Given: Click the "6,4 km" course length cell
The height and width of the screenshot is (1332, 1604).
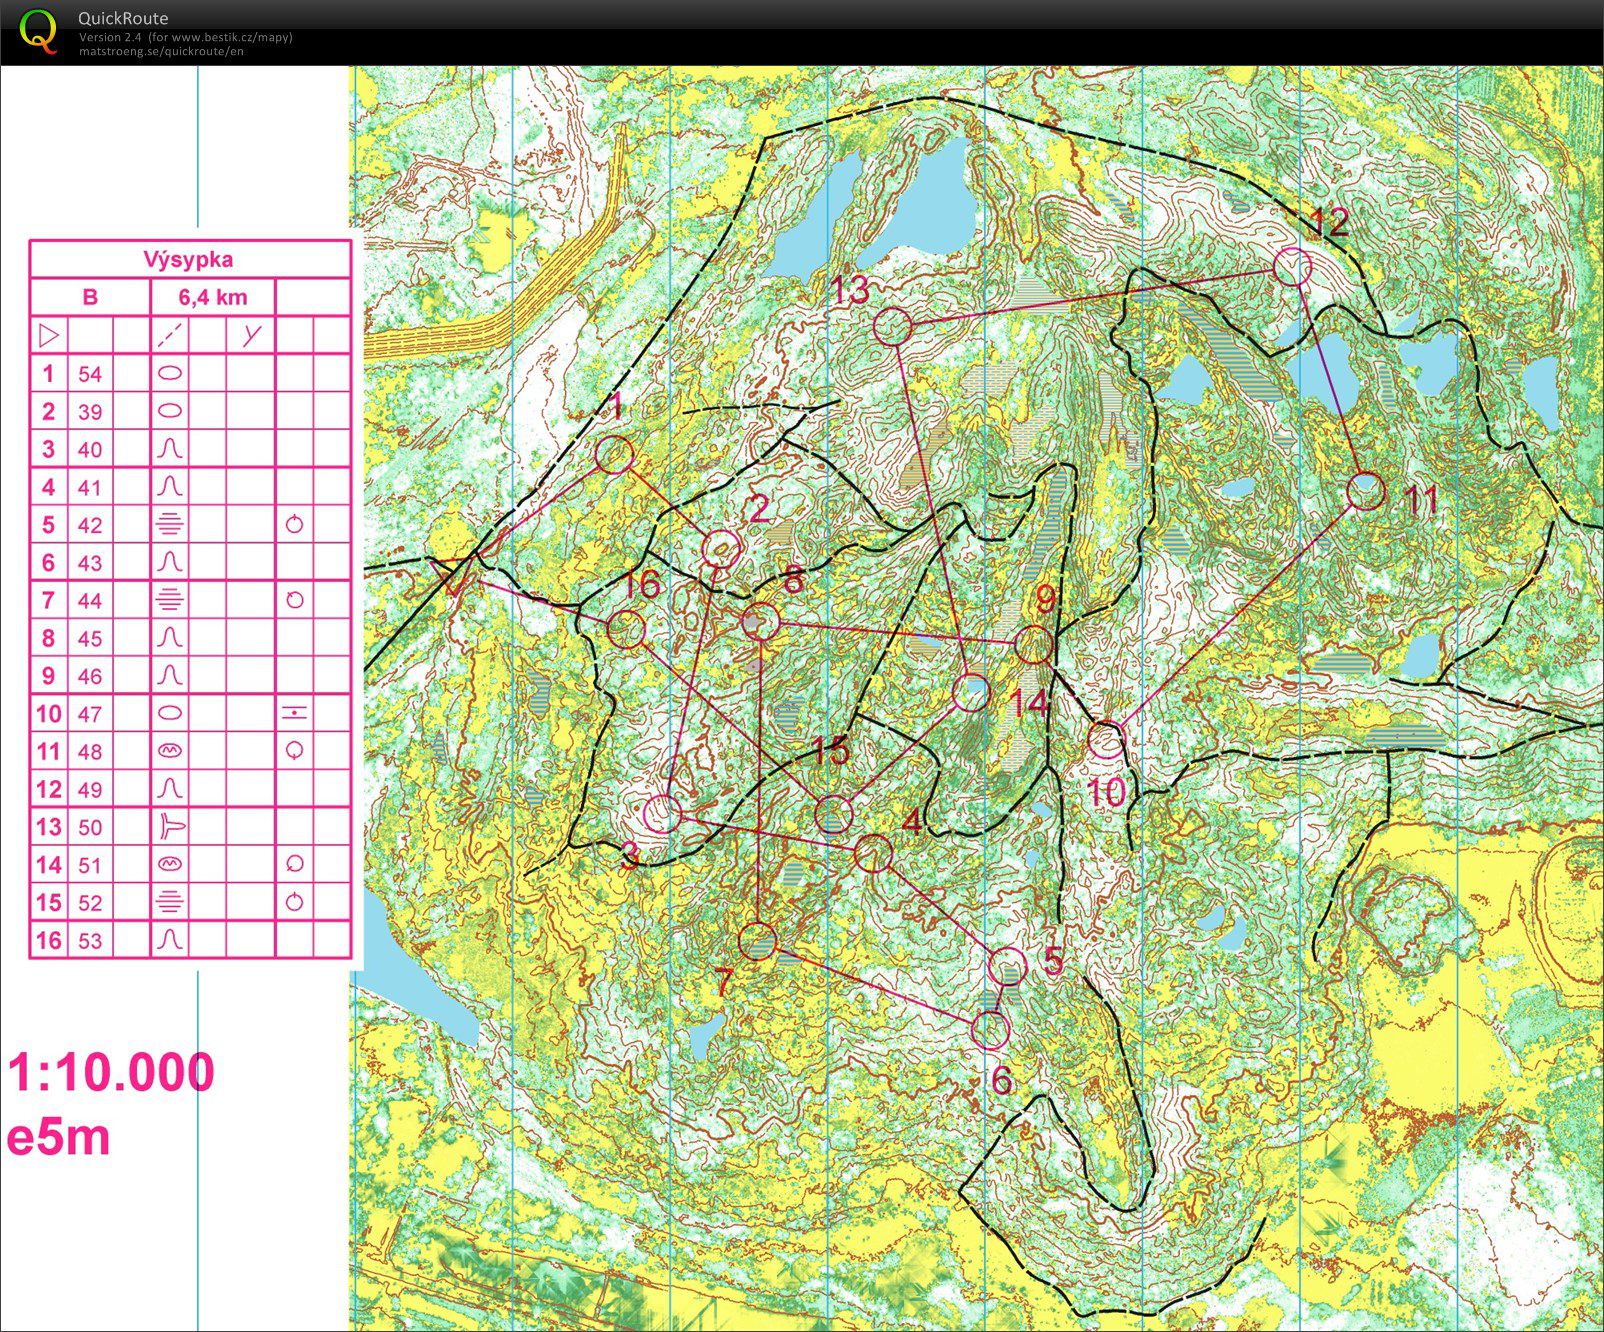Looking at the screenshot, I should (213, 297).
